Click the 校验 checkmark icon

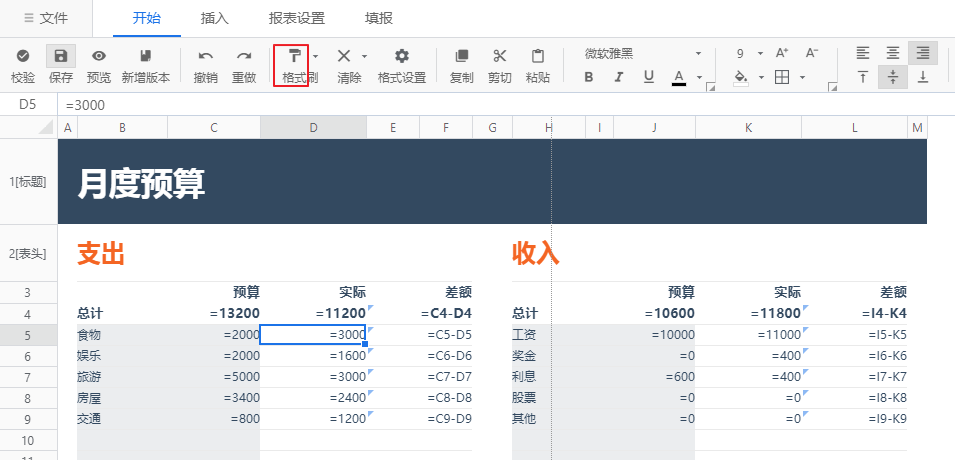click(x=23, y=56)
